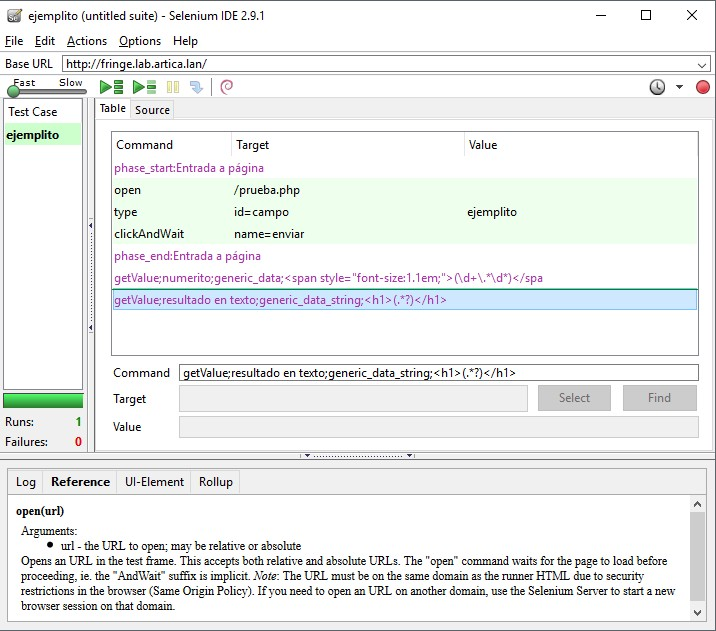716x631 pixels.
Task: Click the Test Case list header
Action: point(43,112)
